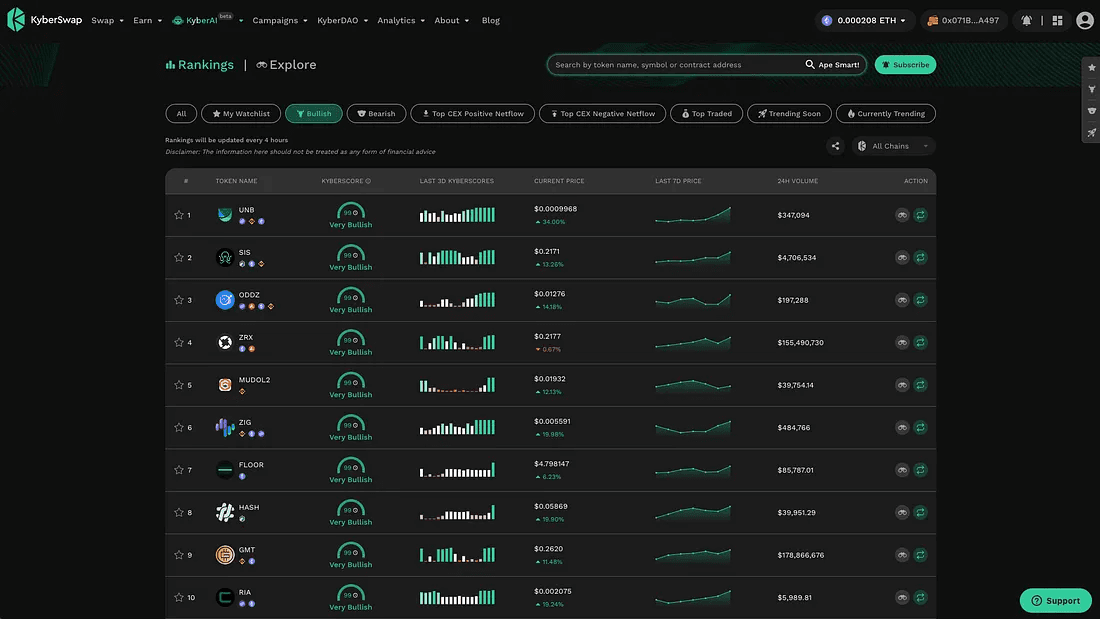Screen dimensions: 1100x619
Task: Click the GMT token logo
Action: [x=224, y=555]
